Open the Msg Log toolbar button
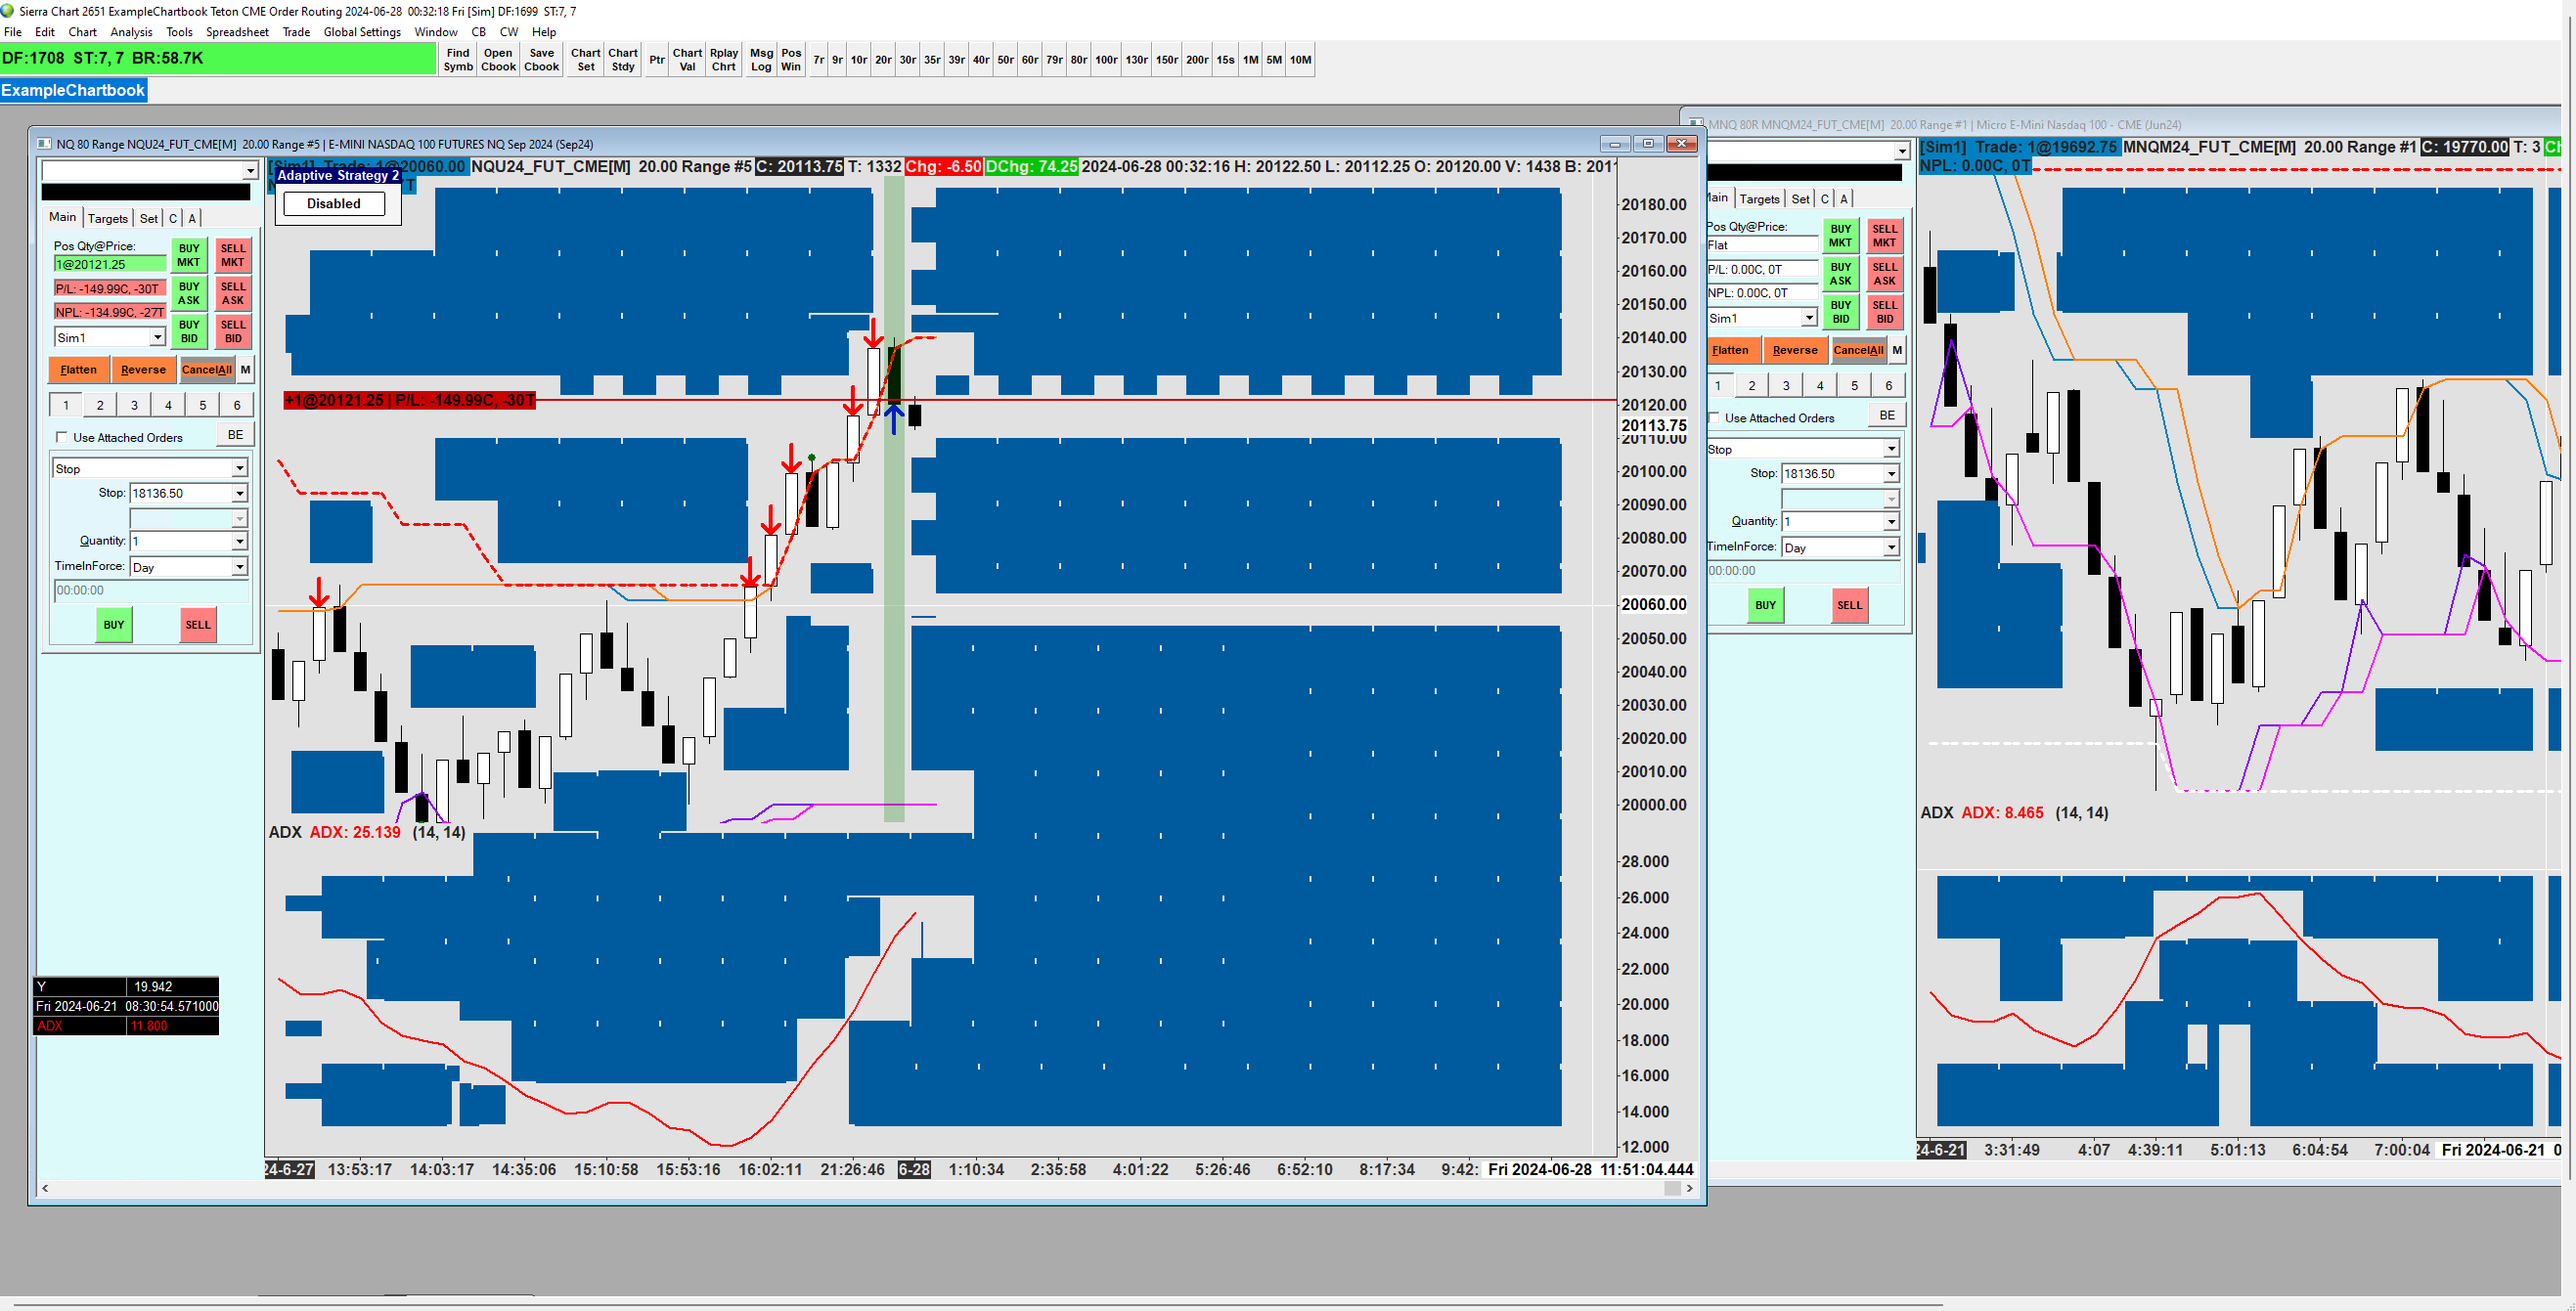2576x1311 pixels. coord(761,60)
